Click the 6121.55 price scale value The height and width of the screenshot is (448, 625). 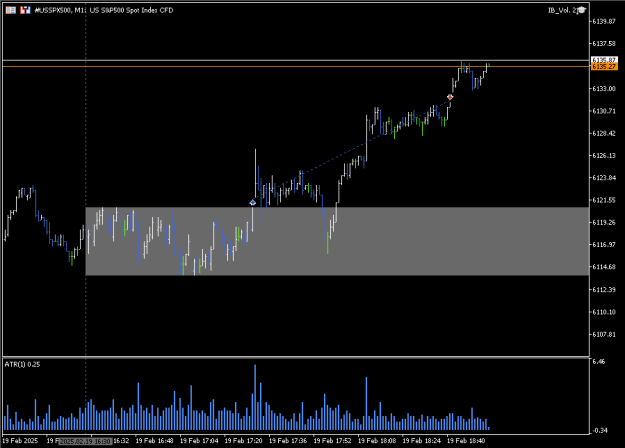604,200
